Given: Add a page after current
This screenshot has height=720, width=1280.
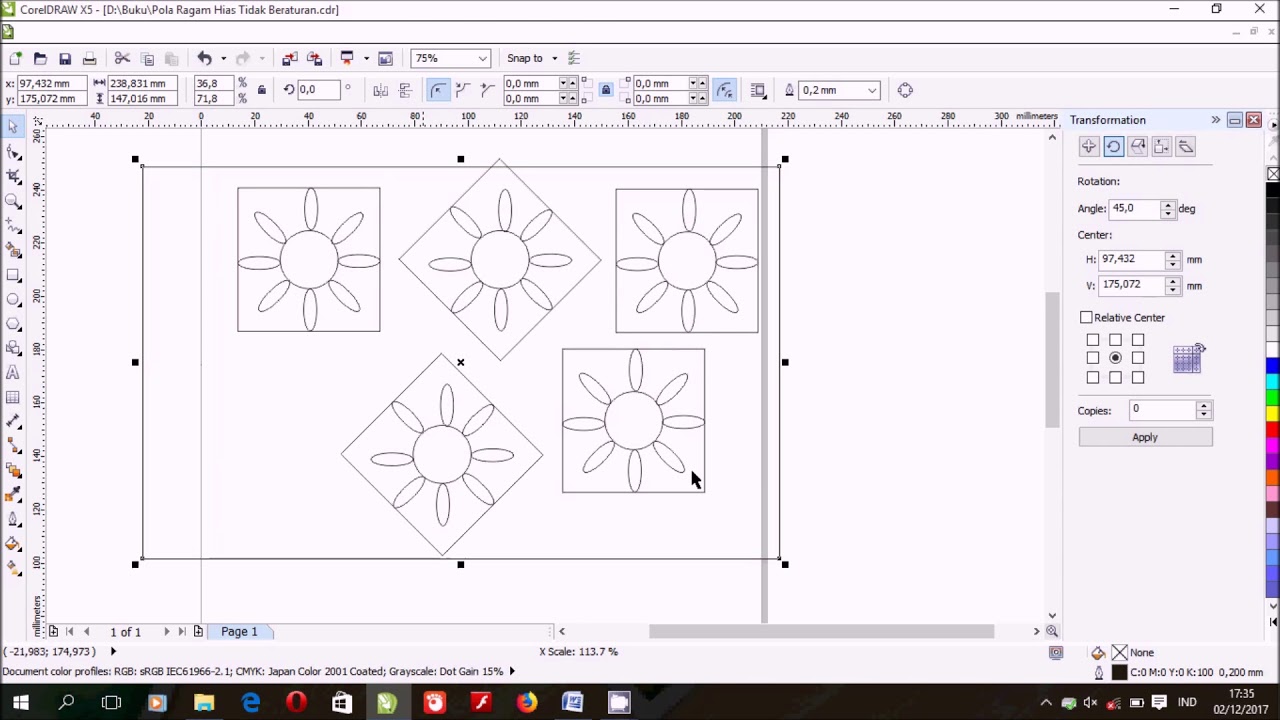Looking at the screenshot, I should 198,631.
